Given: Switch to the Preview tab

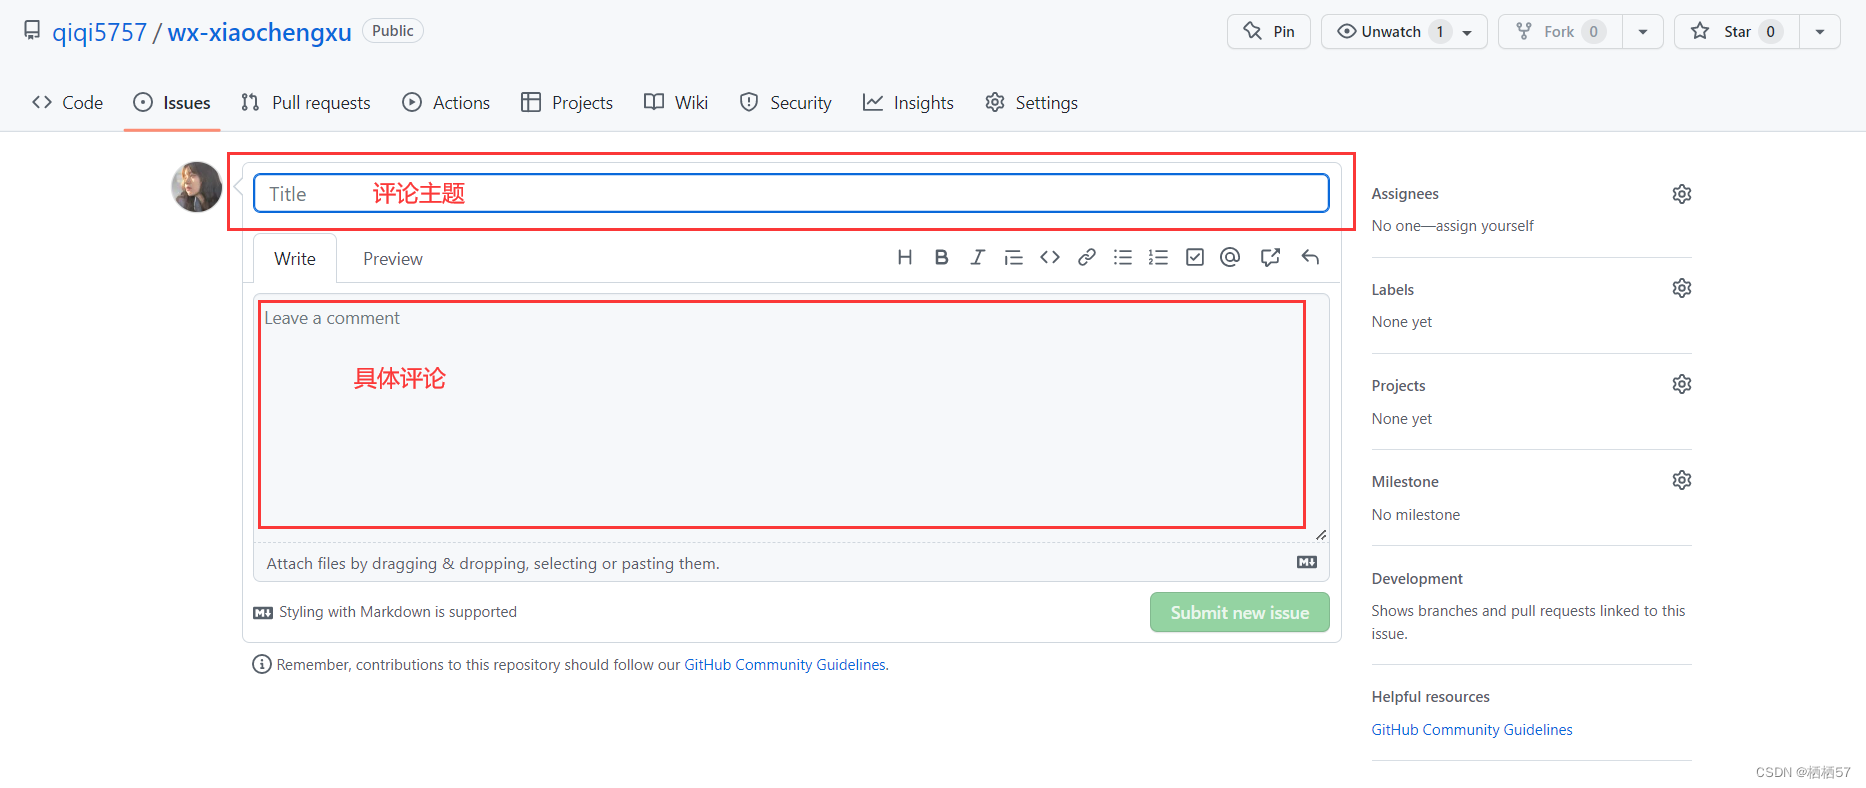Looking at the screenshot, I should point(393,258).
